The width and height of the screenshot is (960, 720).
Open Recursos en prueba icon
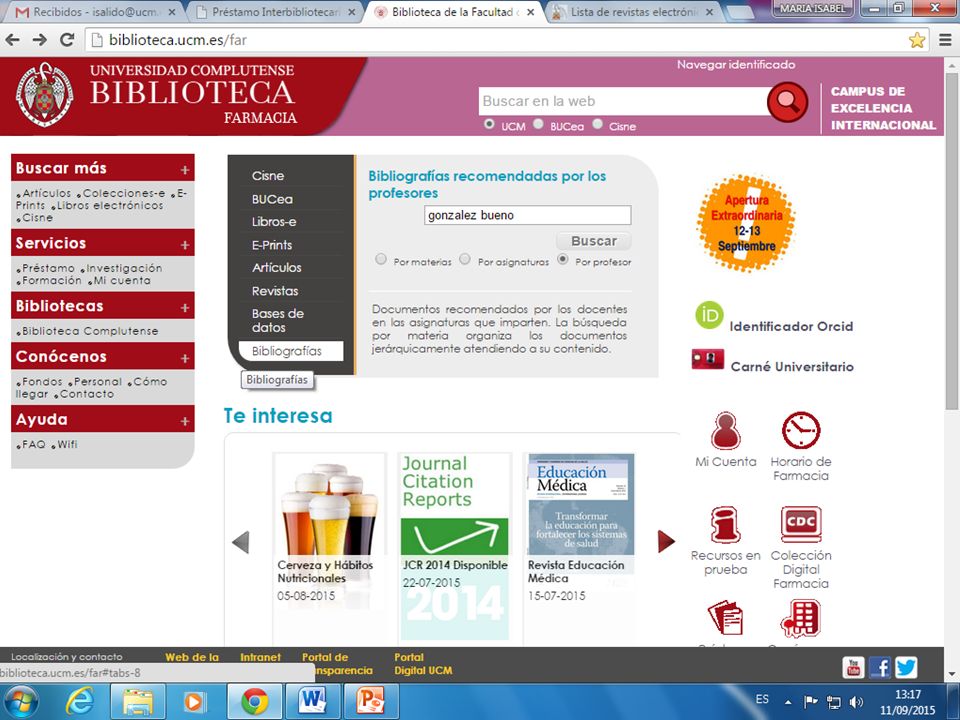(x=725, y=525)
